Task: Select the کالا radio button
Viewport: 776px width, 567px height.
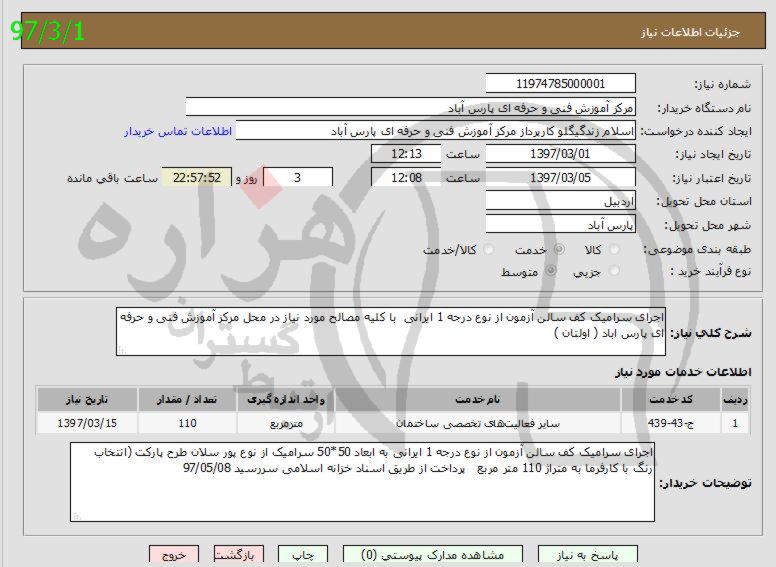Action: pyautogui.click(x=615, y=250)
